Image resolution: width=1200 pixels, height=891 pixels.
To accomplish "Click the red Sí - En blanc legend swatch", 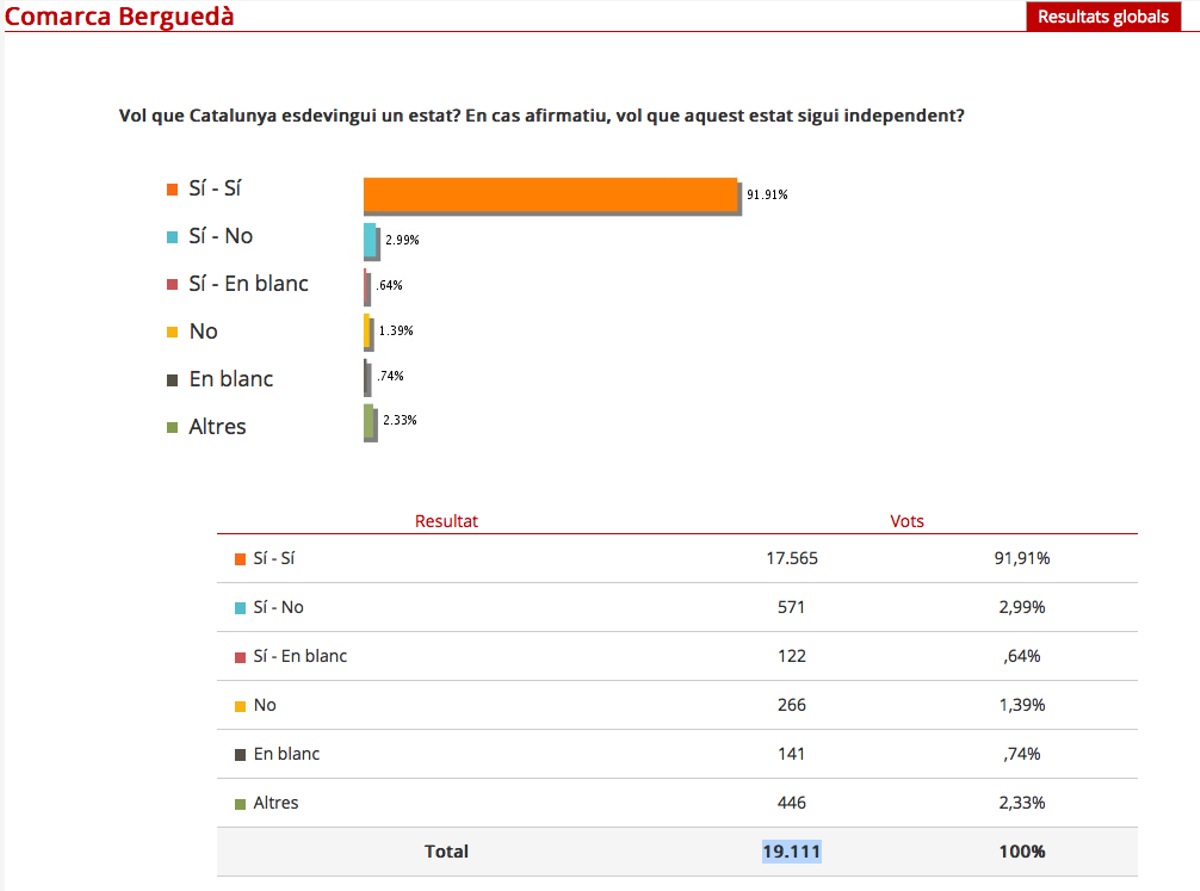I will (172, 284).
